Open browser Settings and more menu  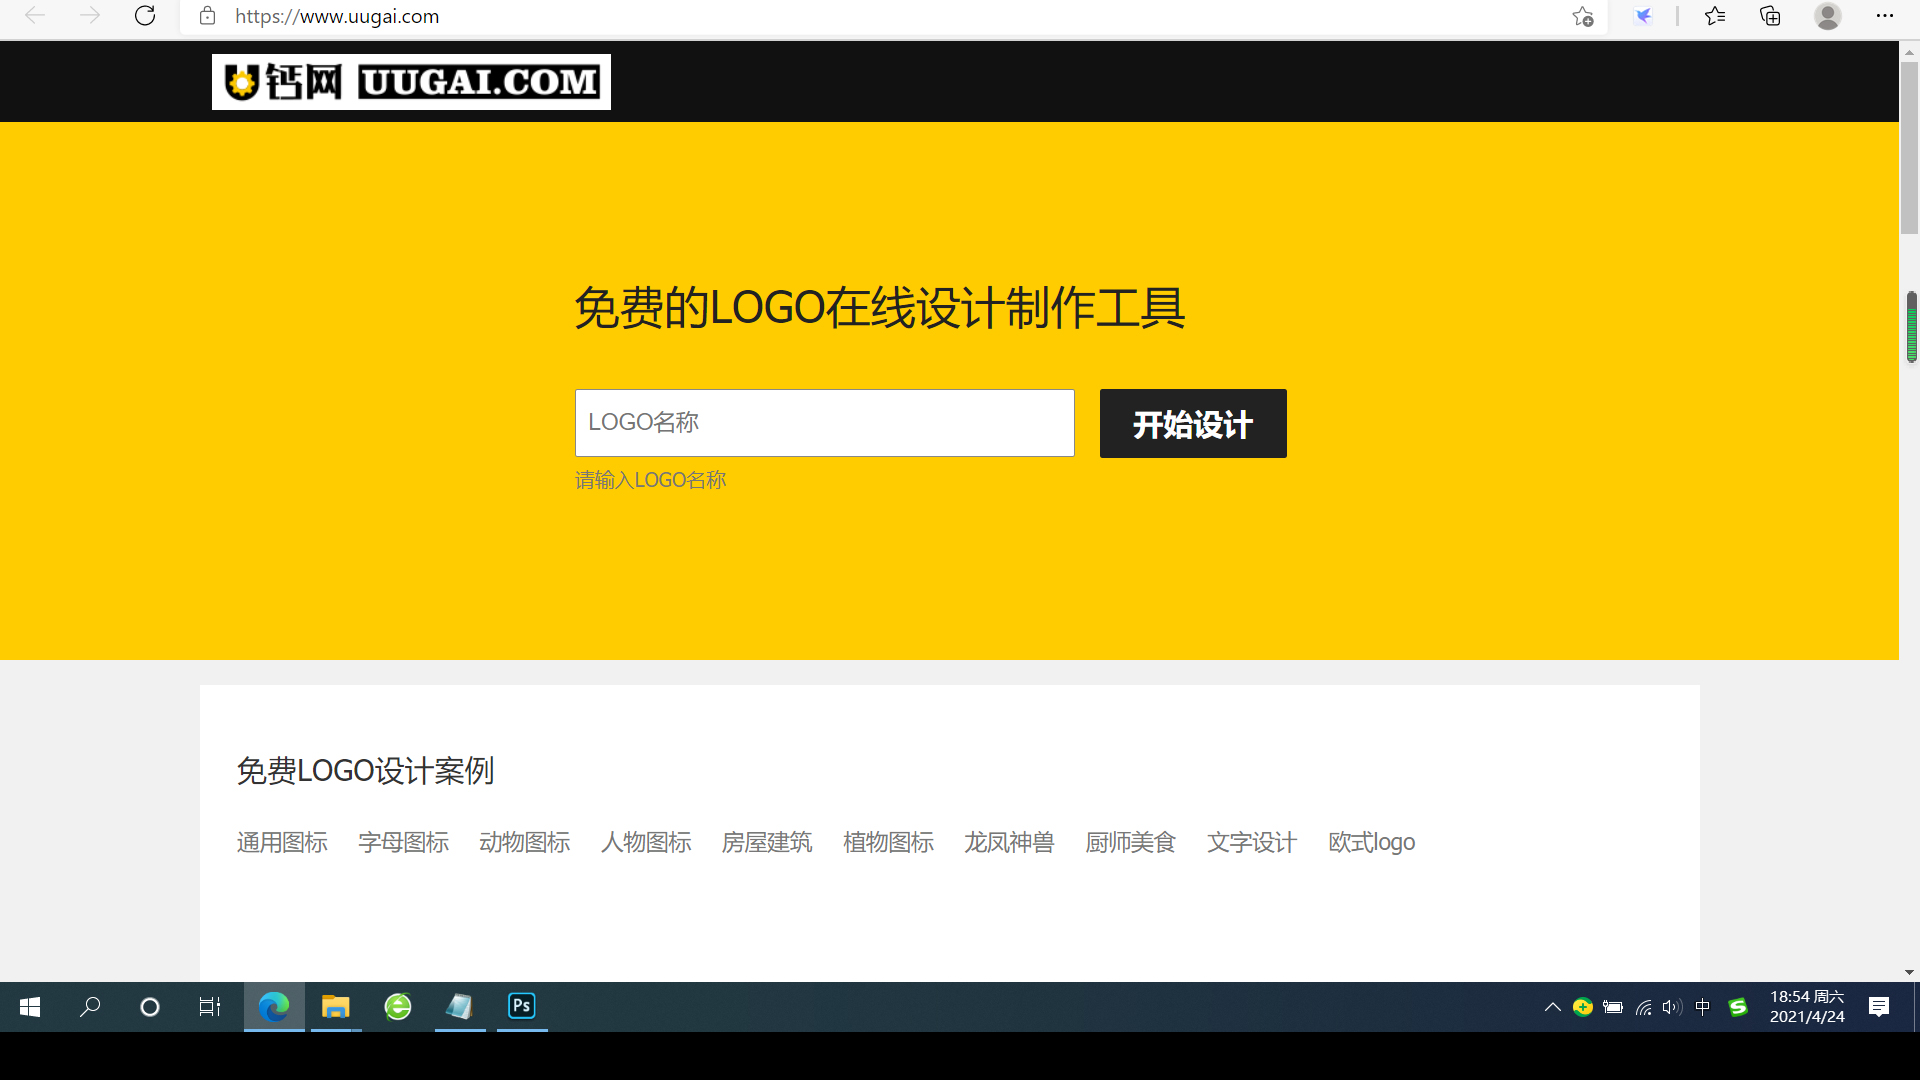pyautogui.click(x=1885, y=16)
